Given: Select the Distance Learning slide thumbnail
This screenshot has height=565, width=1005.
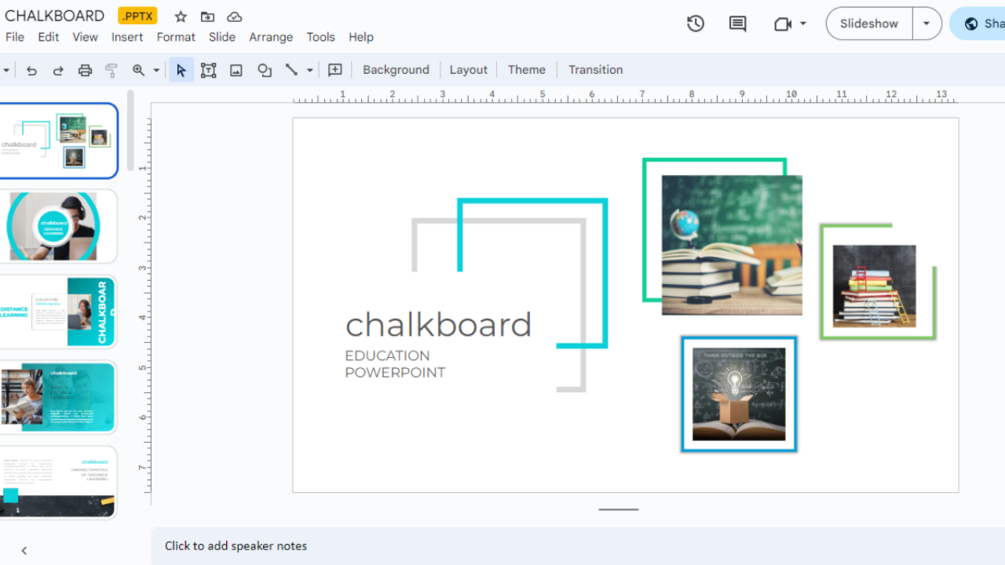Looking at the screenshot, I should click(x=58, y=312).
